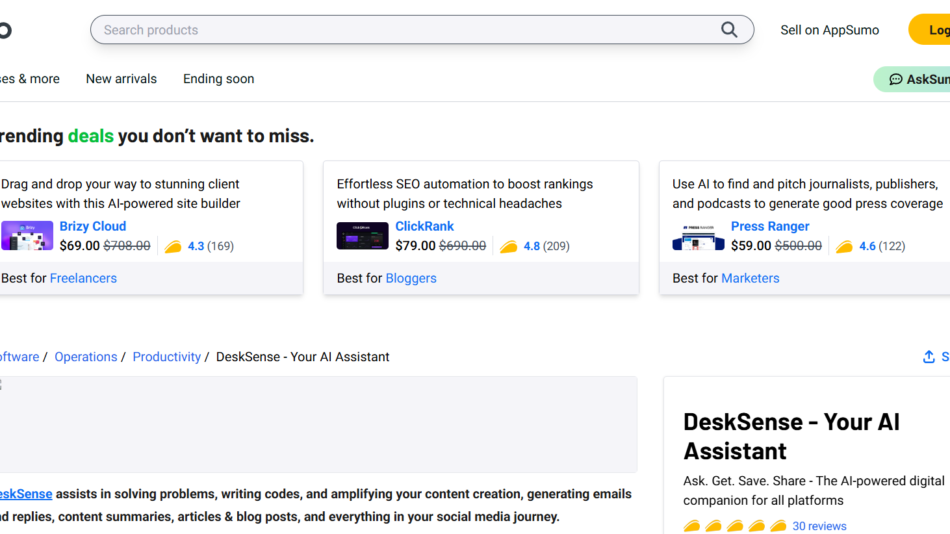Click the share upload icon
The image size is (950, 534).
click(929, 357)
